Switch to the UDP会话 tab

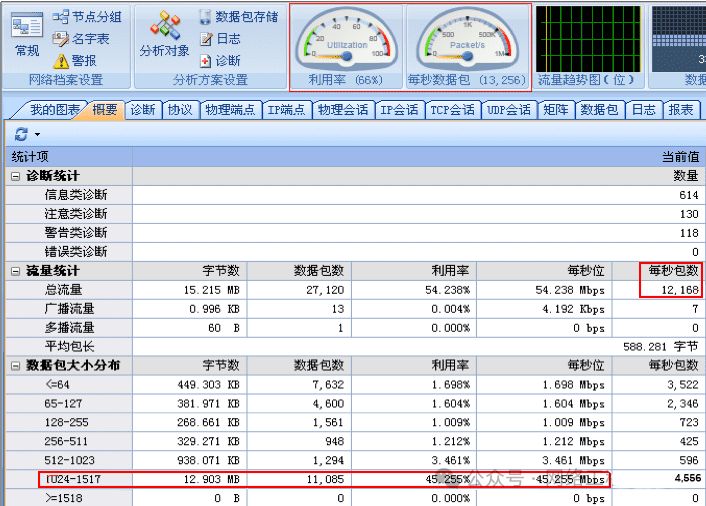[x=509, y=109]
